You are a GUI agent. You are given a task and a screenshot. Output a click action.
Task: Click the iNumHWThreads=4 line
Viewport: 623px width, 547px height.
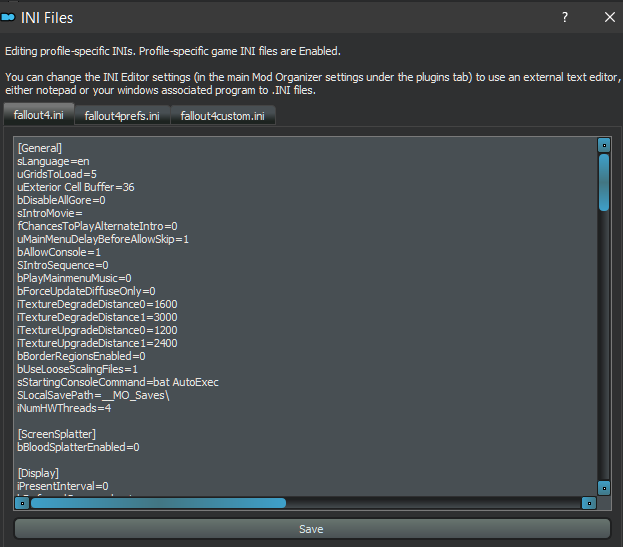point(64,408)
